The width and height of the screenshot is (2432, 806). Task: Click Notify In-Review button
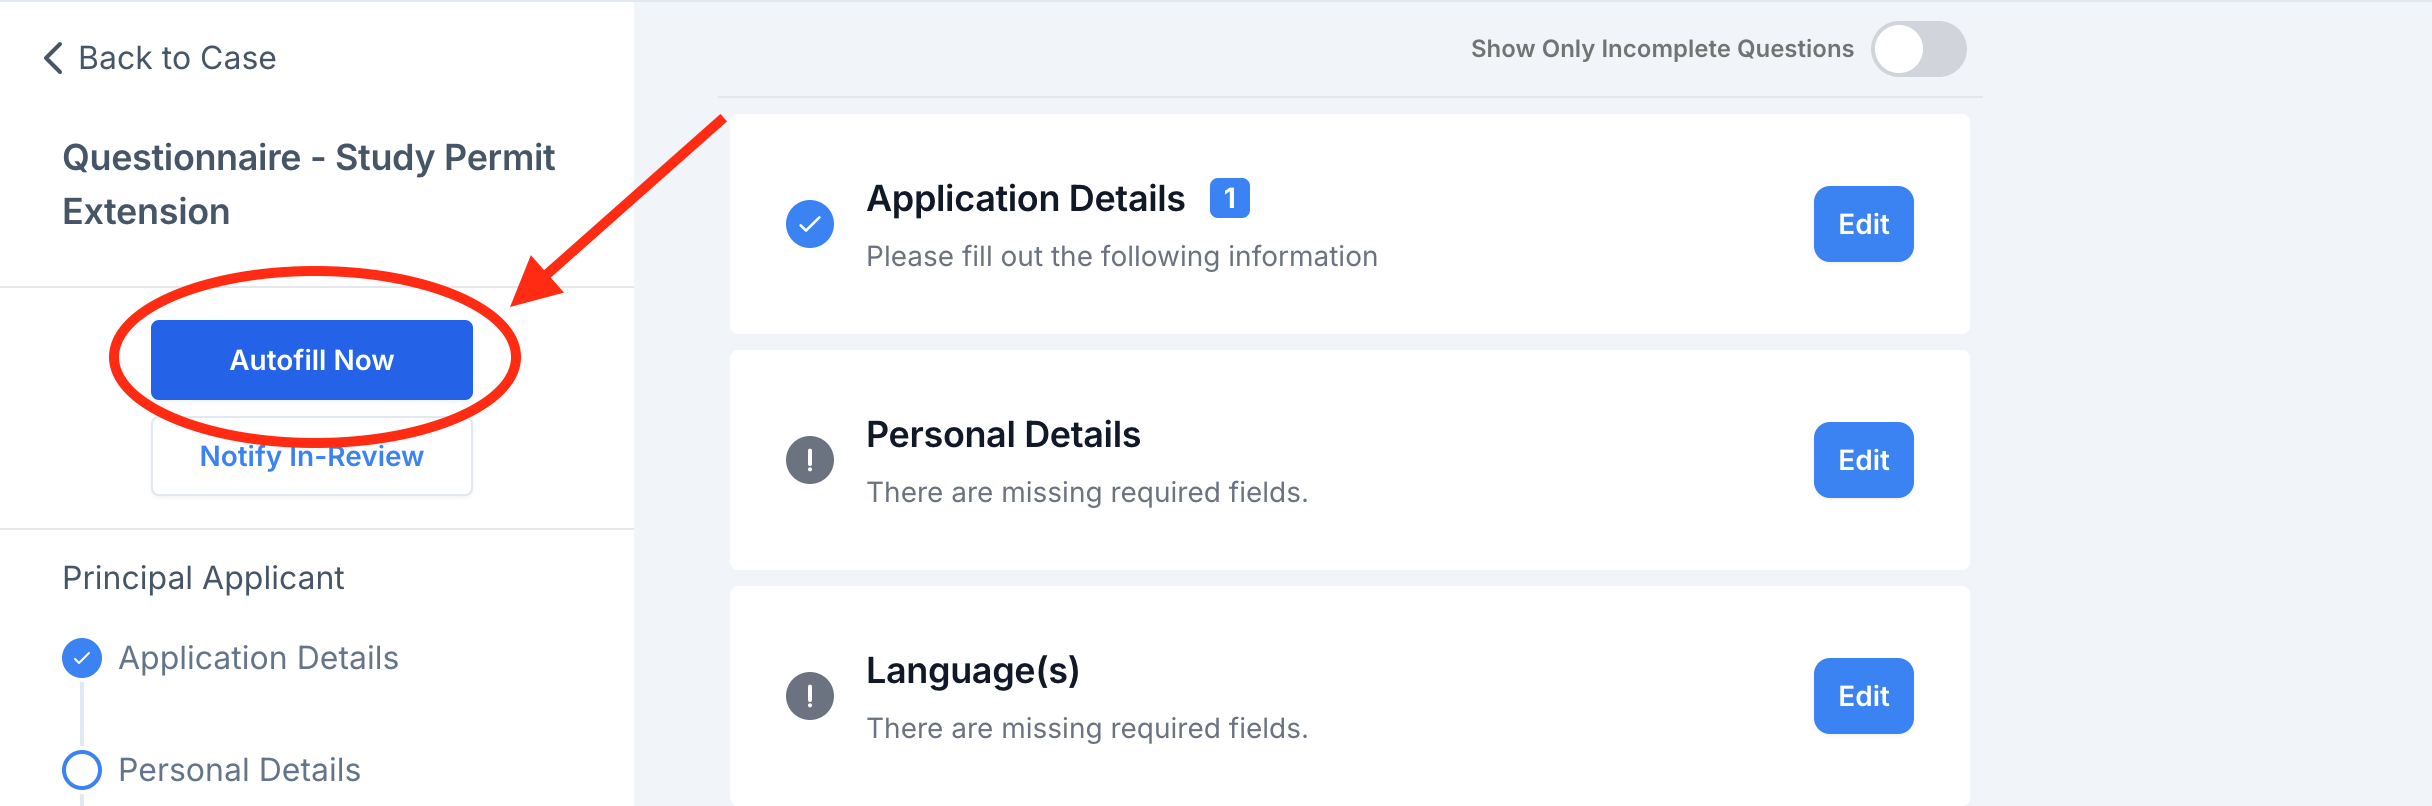(312, 456)
